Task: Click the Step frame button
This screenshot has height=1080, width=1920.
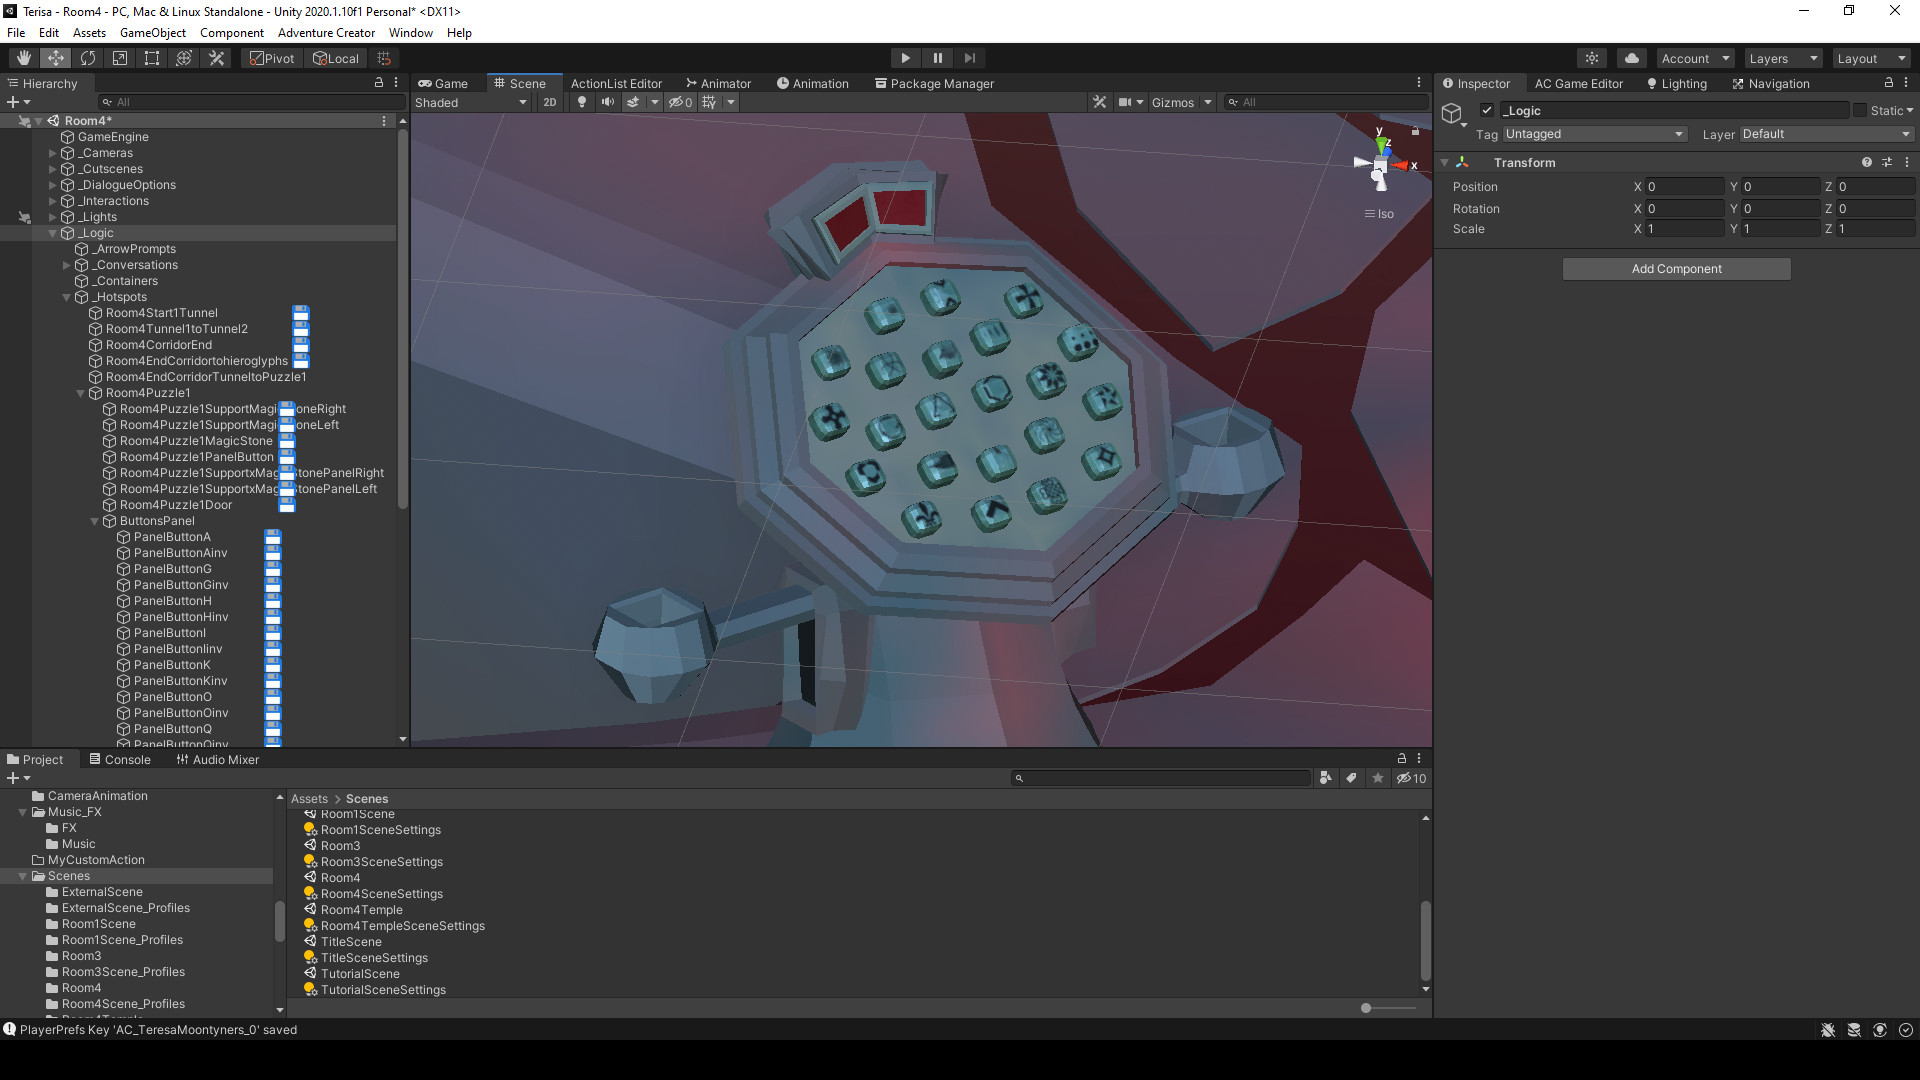Action: (969, 58)
